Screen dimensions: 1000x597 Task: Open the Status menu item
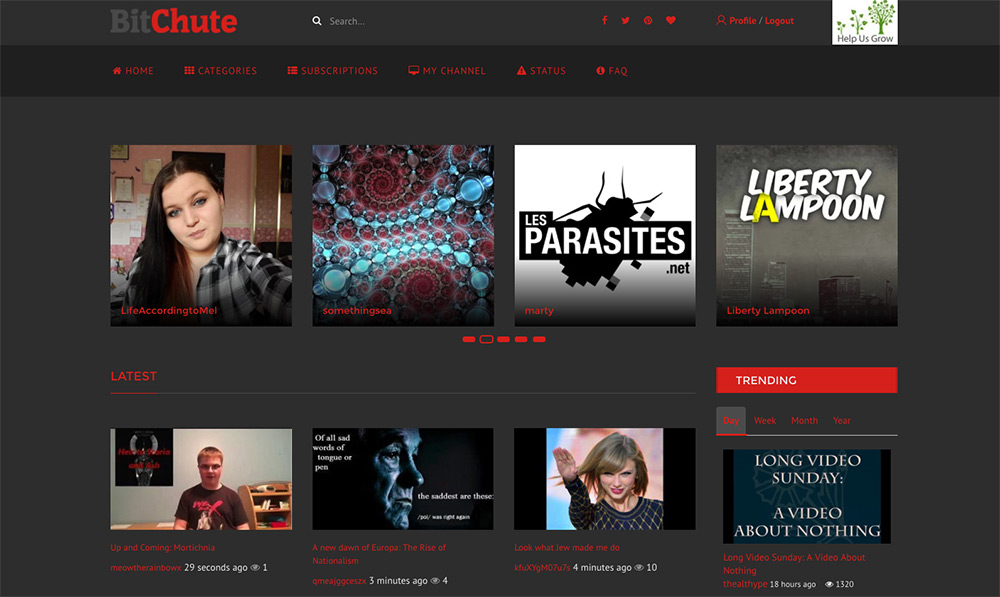[x=541, y=71]
